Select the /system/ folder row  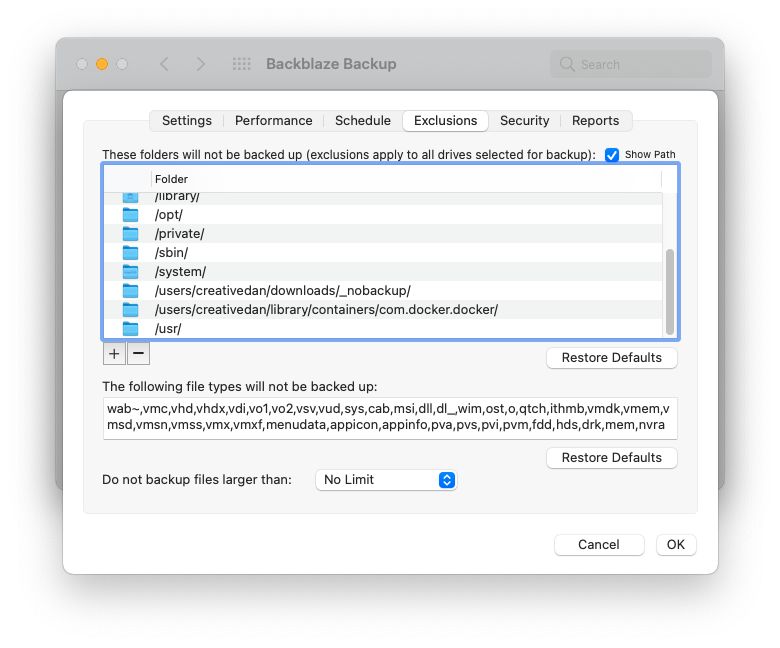point(383,272)
